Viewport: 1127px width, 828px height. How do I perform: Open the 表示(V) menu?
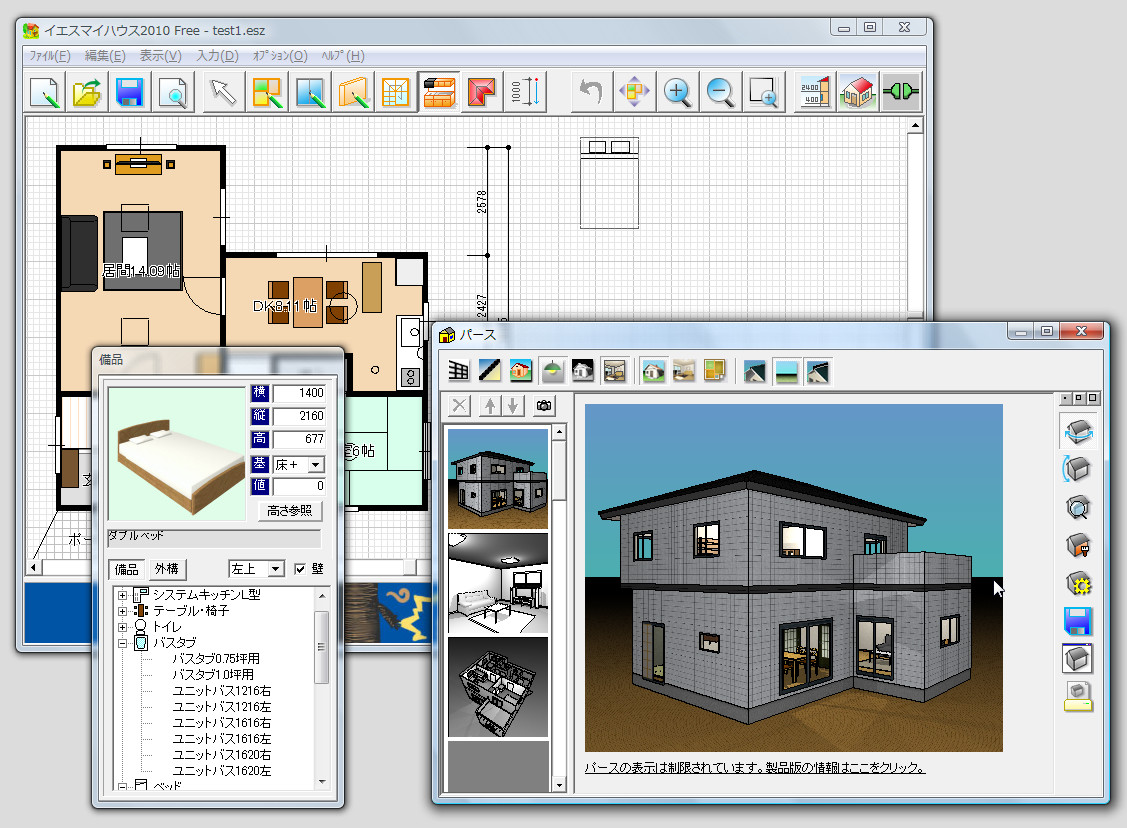pyautogui.click(x=160, y=55)
